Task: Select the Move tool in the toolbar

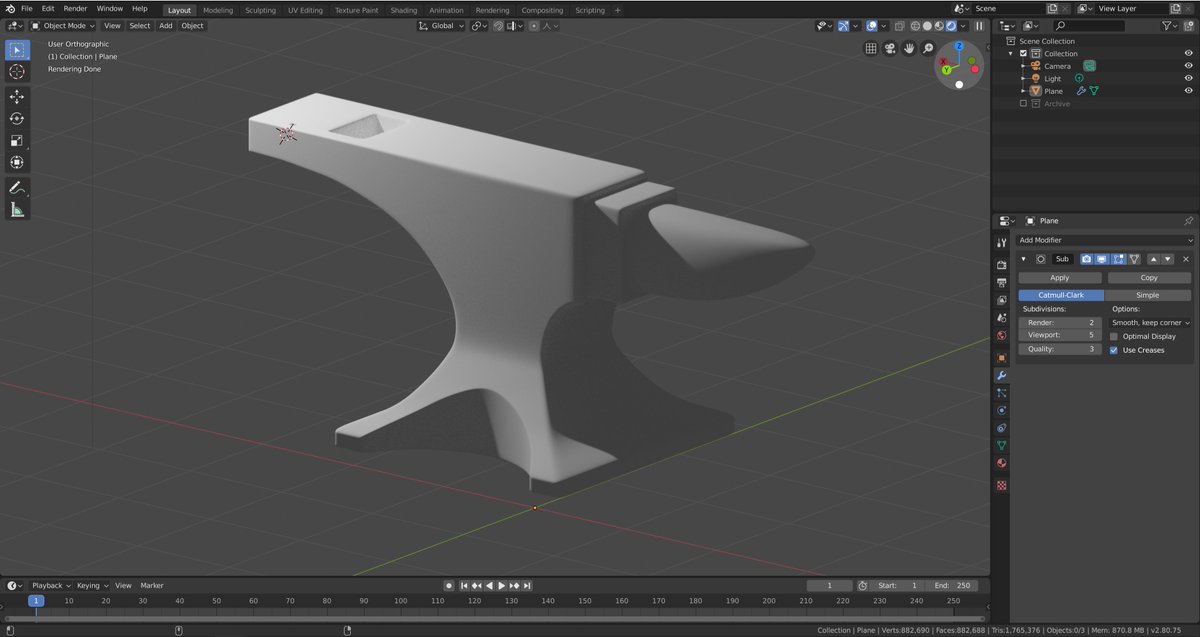Action: click(16, 96)
